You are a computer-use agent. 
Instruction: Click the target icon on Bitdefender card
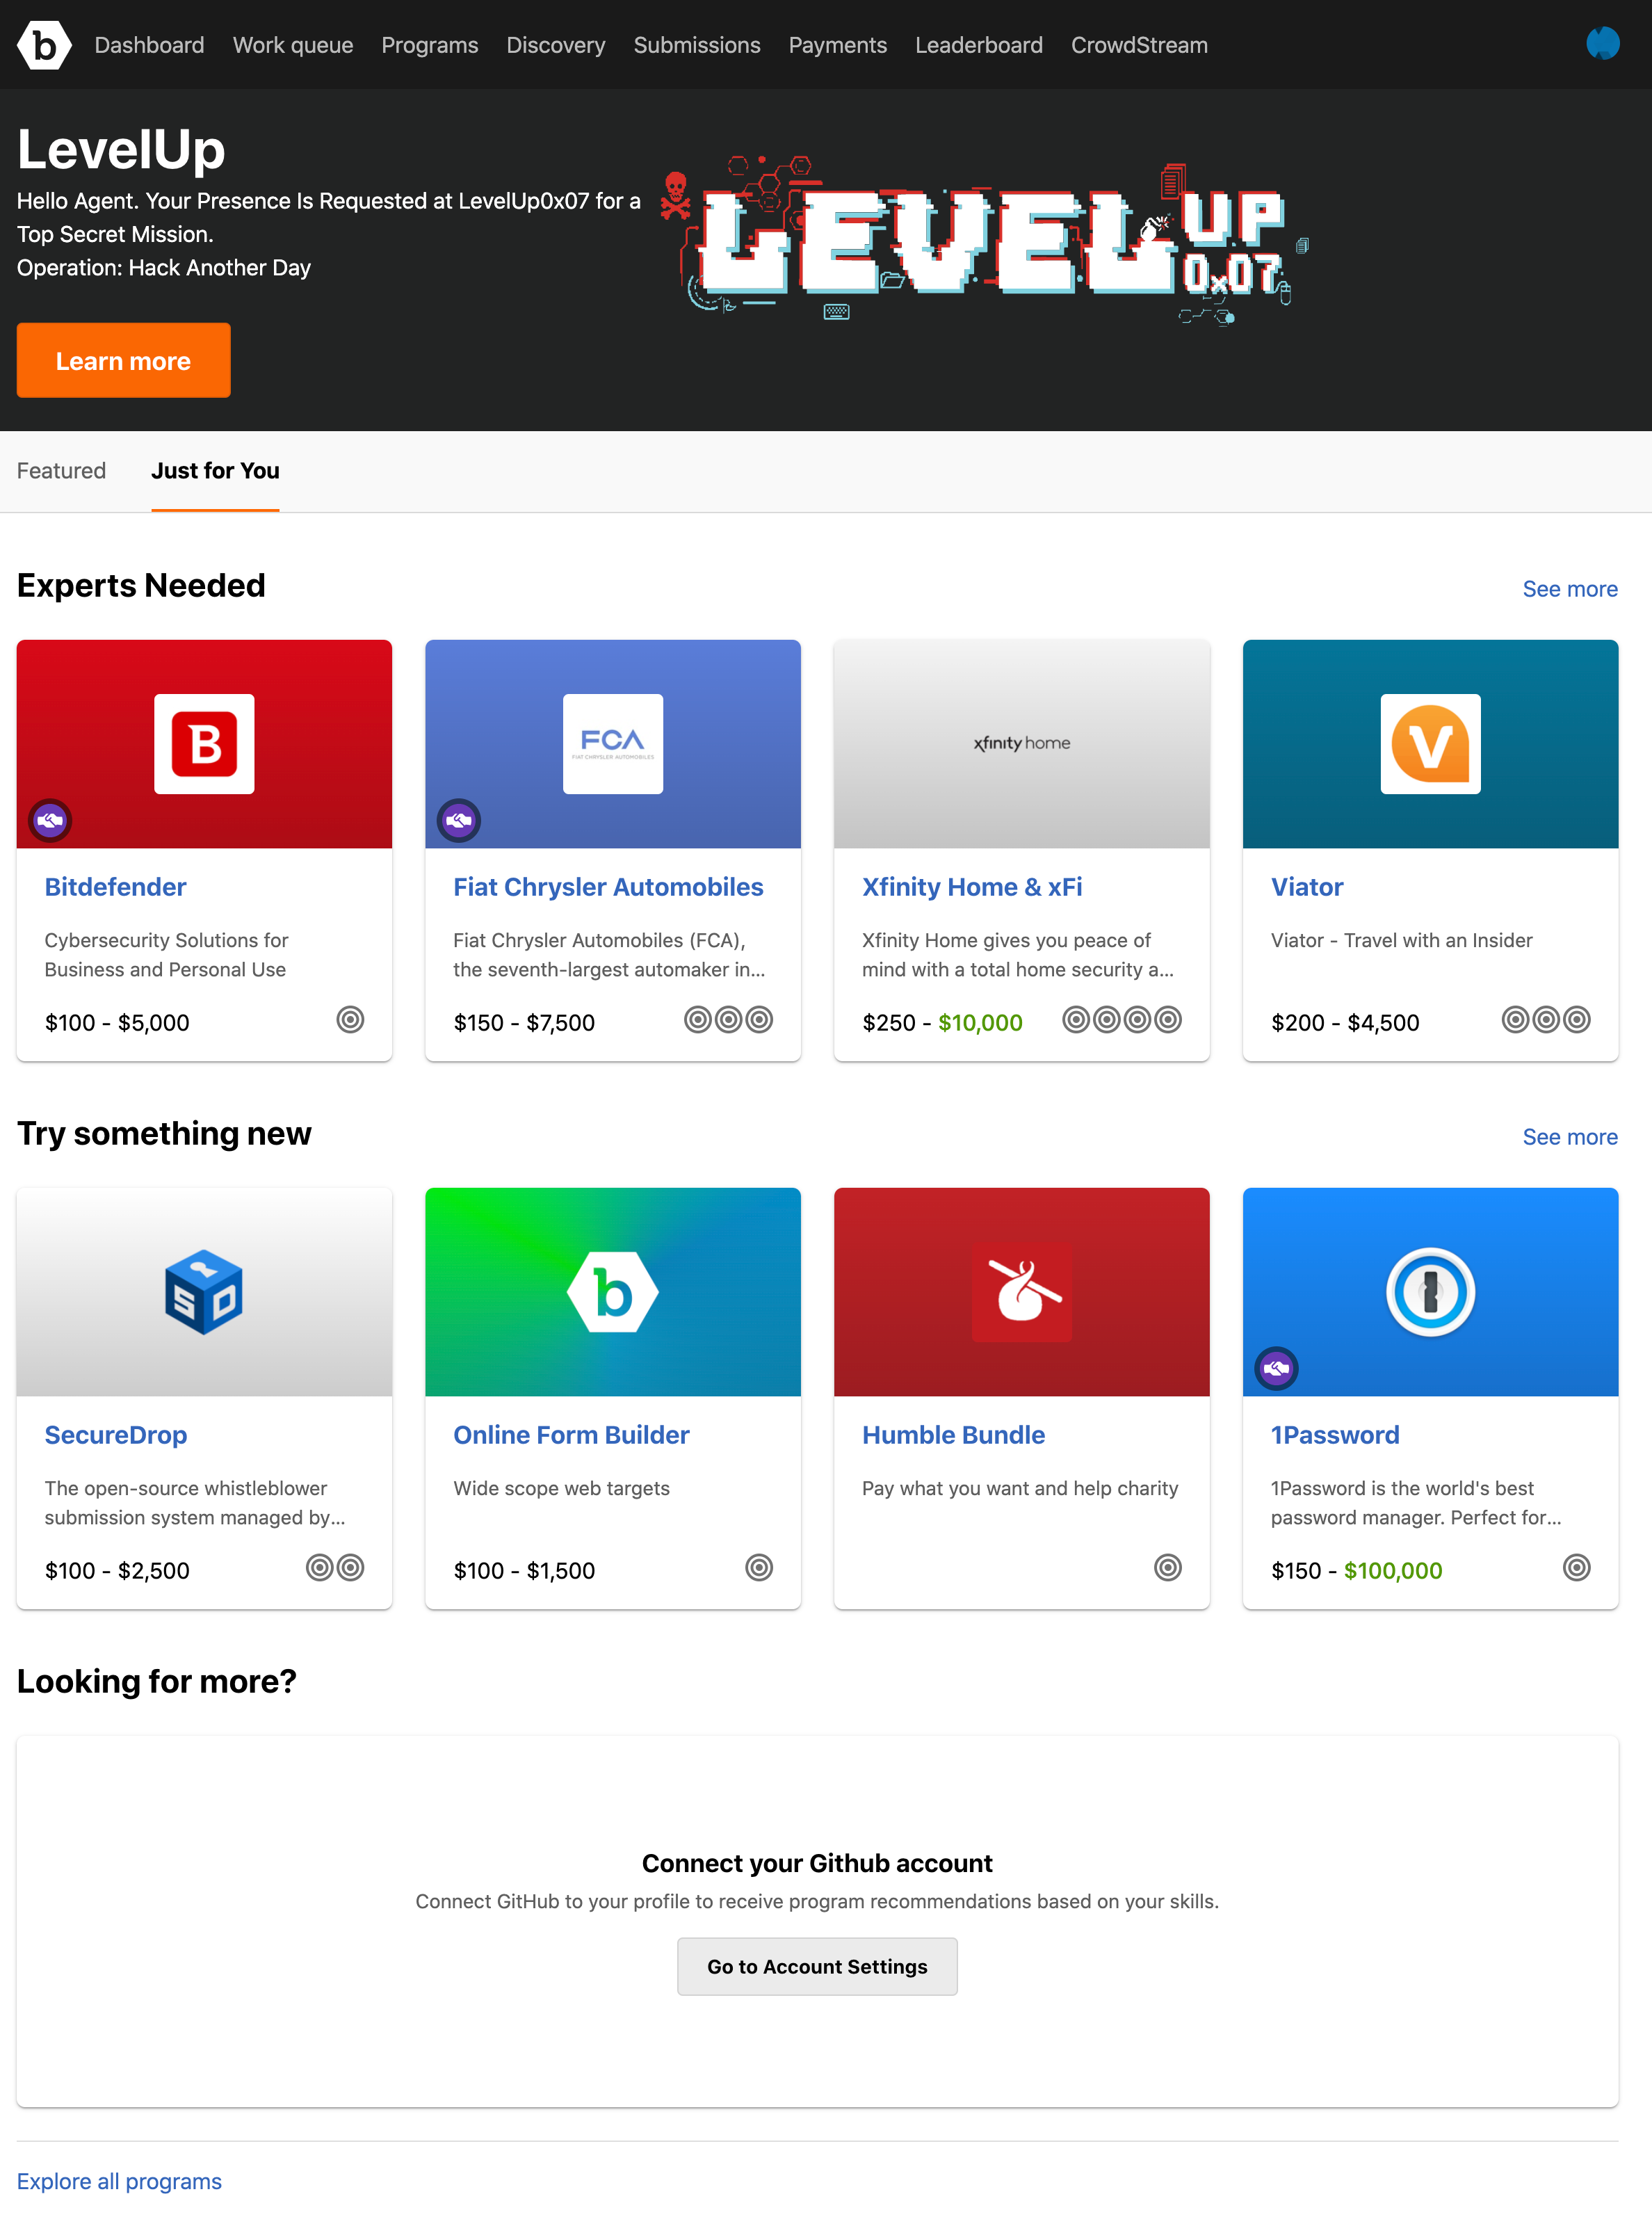point(350,1020)
